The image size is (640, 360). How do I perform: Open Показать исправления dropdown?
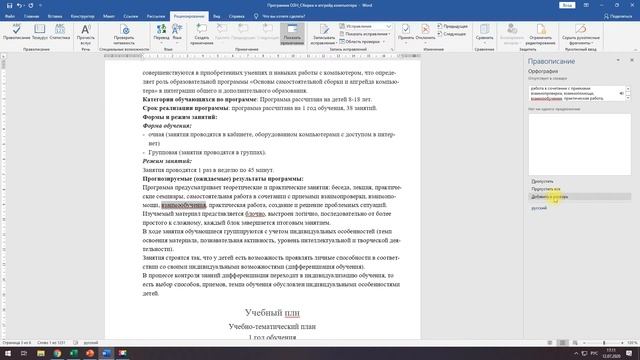coord(365,34)
